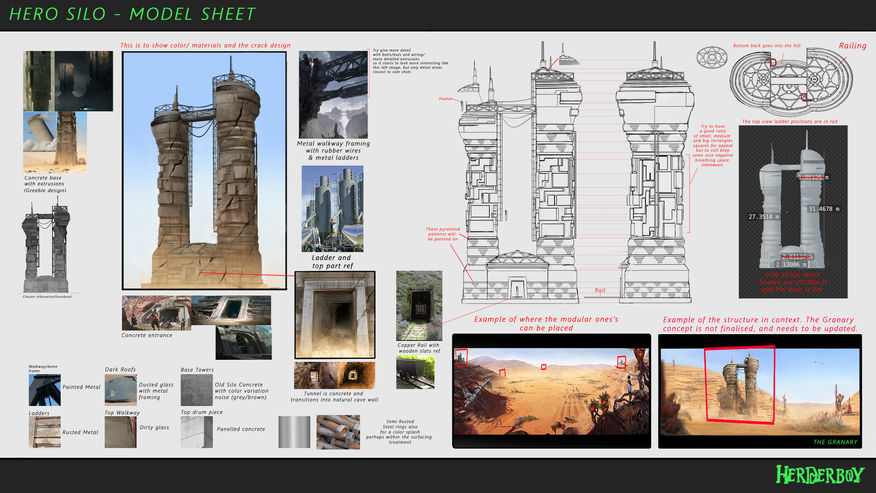Select The Granary context painting

click(x=760, y=391)
